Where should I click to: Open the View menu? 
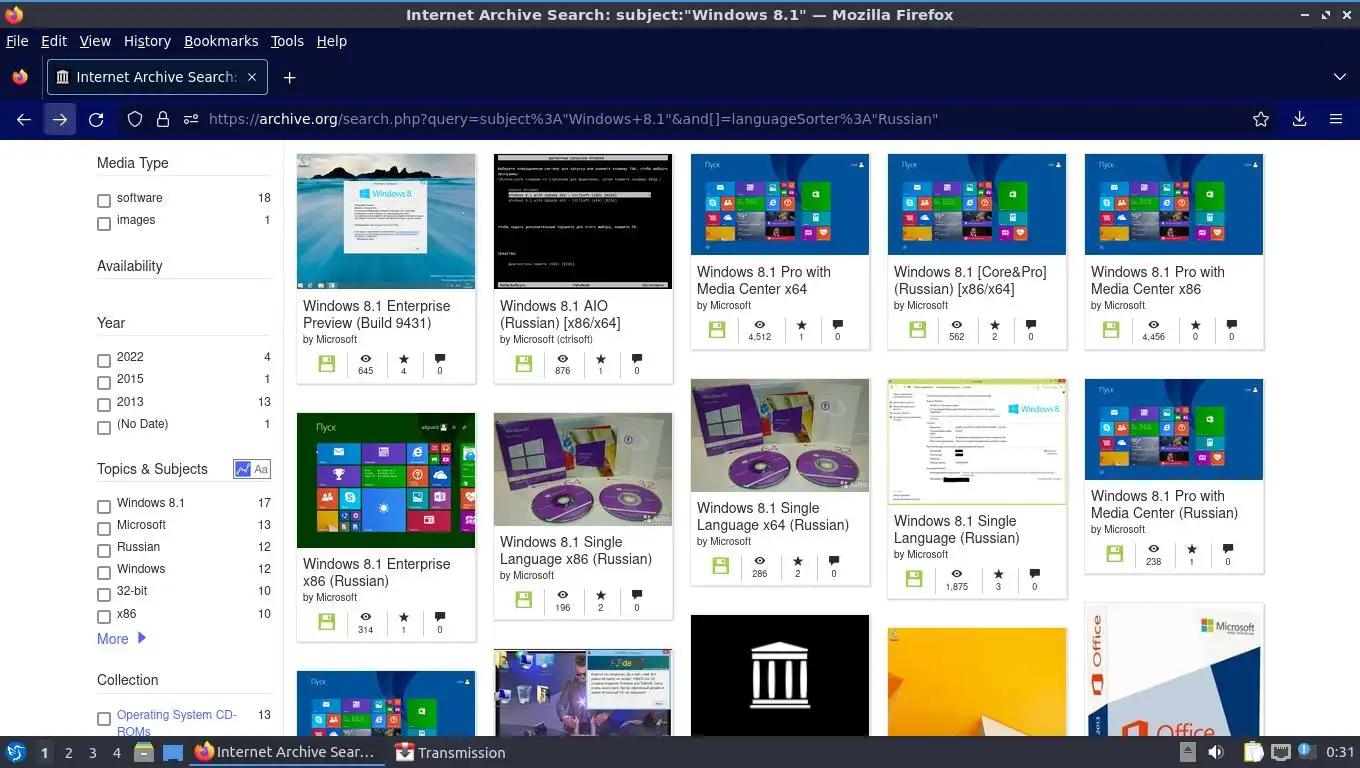(x=95, y=41)
